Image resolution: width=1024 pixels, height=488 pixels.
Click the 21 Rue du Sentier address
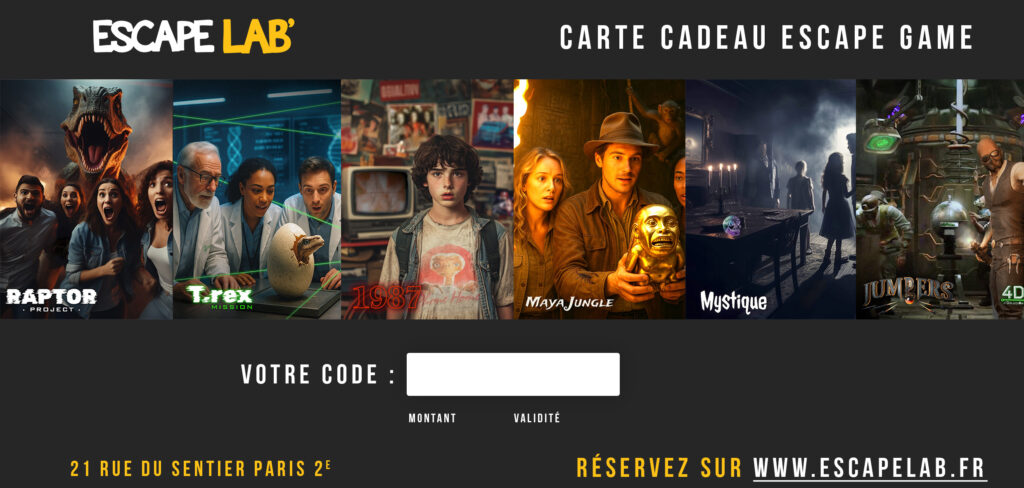pyautogui.click(x=200, y=468)
